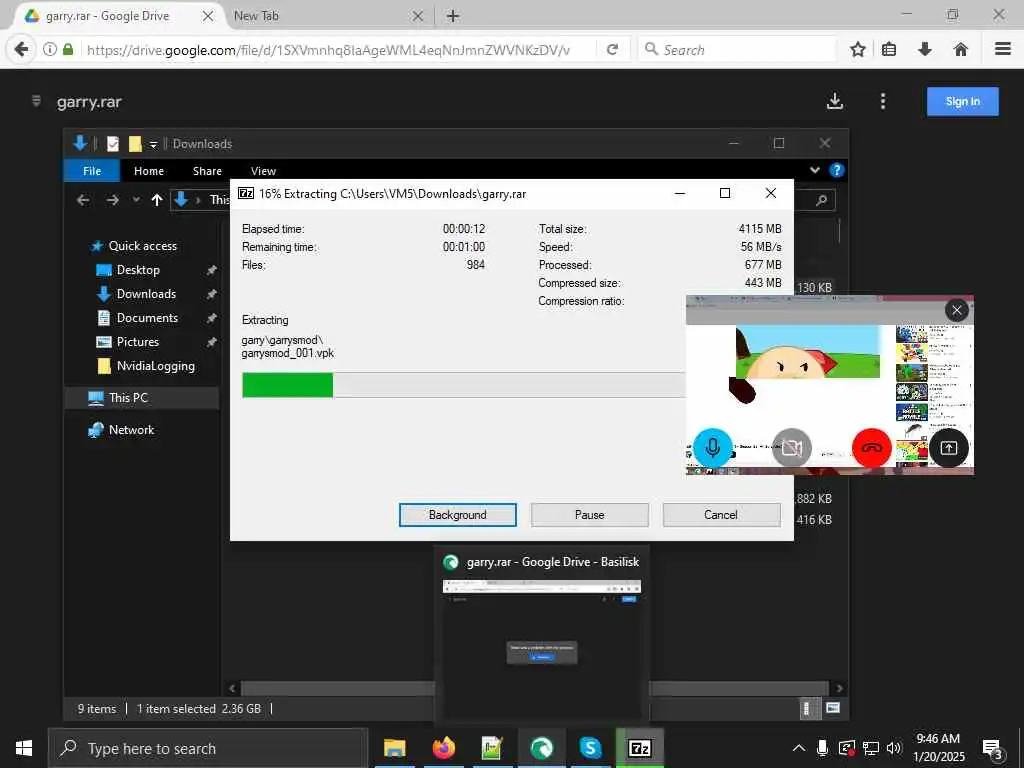Click the Background button in 7-Zip dialog

(458, 515)
